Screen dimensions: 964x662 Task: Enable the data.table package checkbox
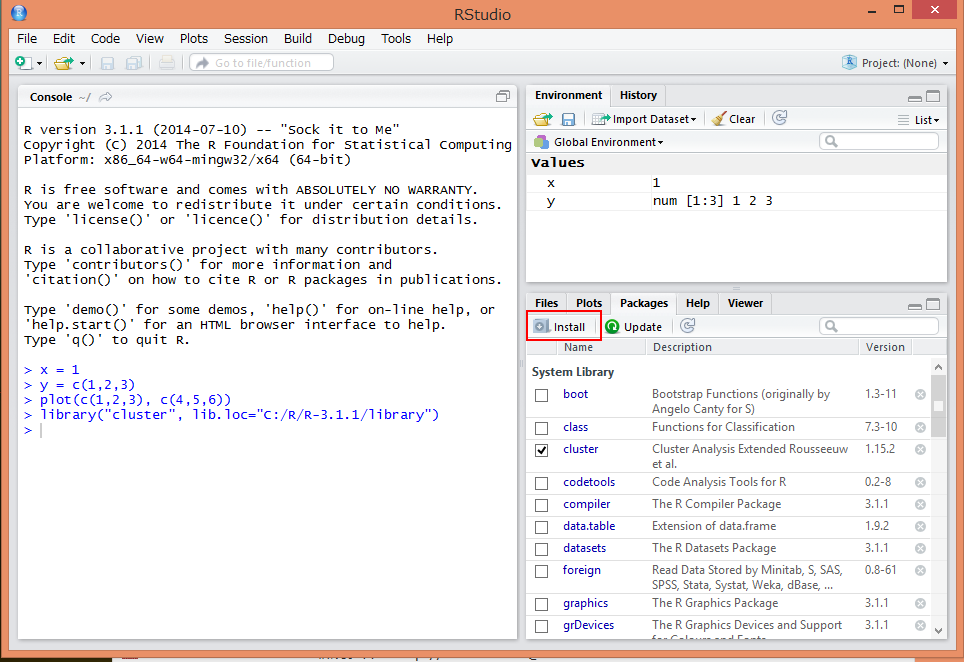pyautogui.click(x=542, y=527)
